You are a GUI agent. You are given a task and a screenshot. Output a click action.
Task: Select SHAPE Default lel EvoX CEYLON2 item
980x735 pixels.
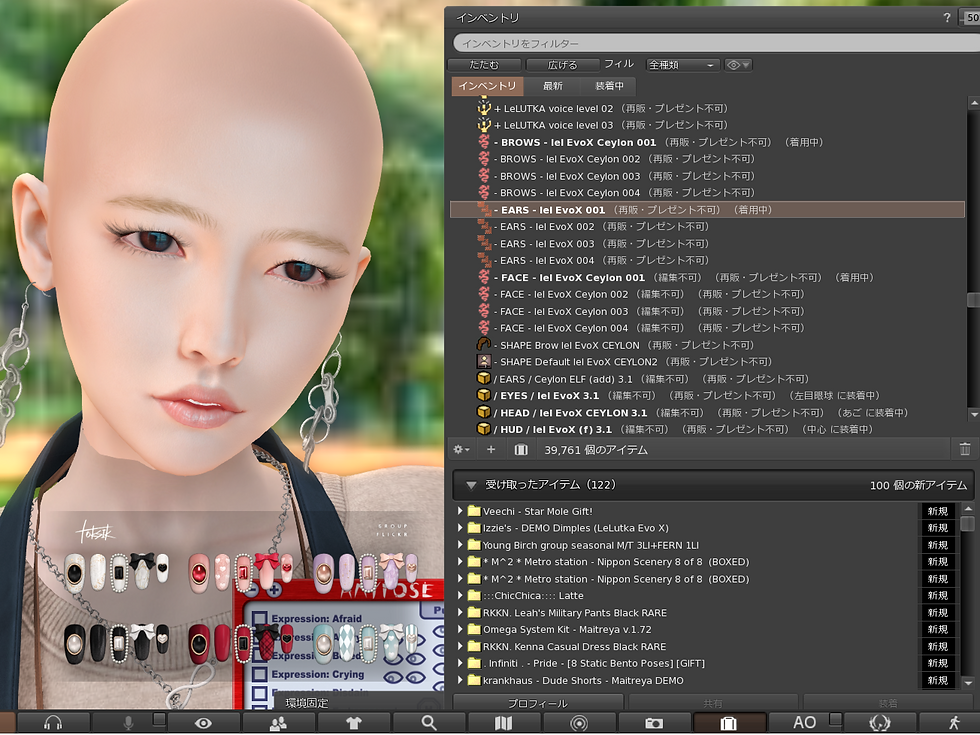pyautogui.click(x=708, y=361)
